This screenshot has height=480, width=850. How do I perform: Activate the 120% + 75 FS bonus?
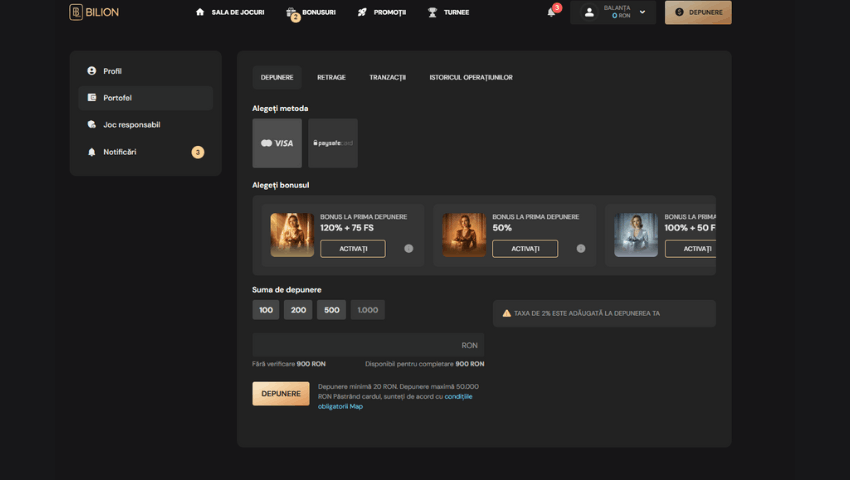352,248
